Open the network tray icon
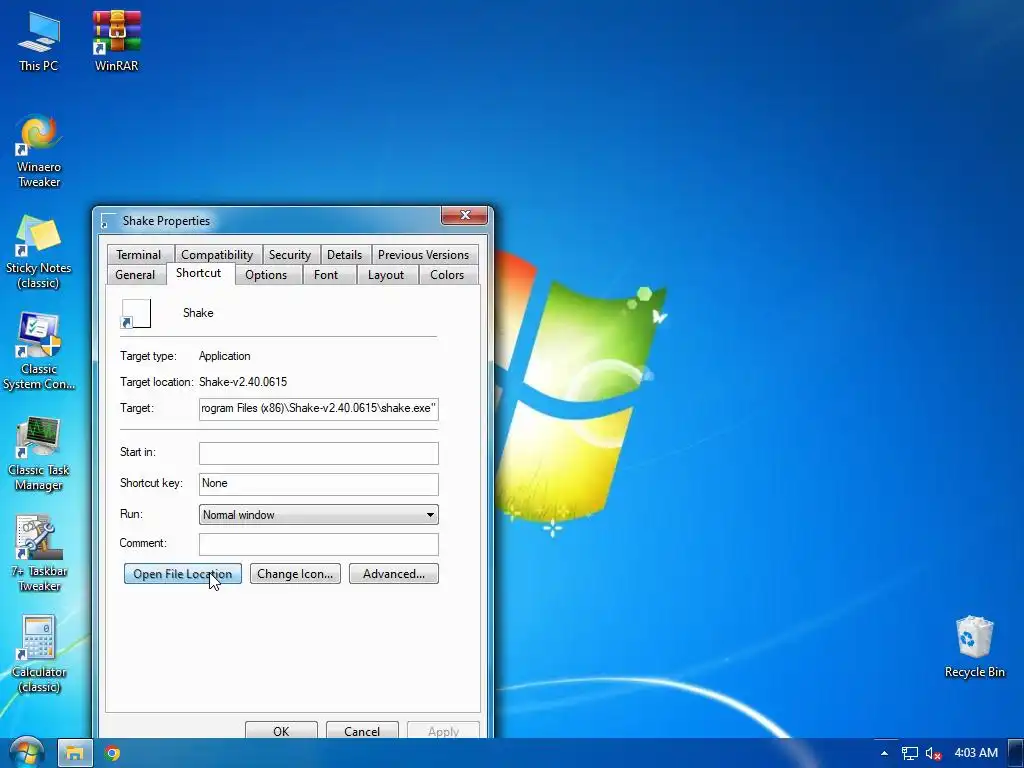 [909, 753]
